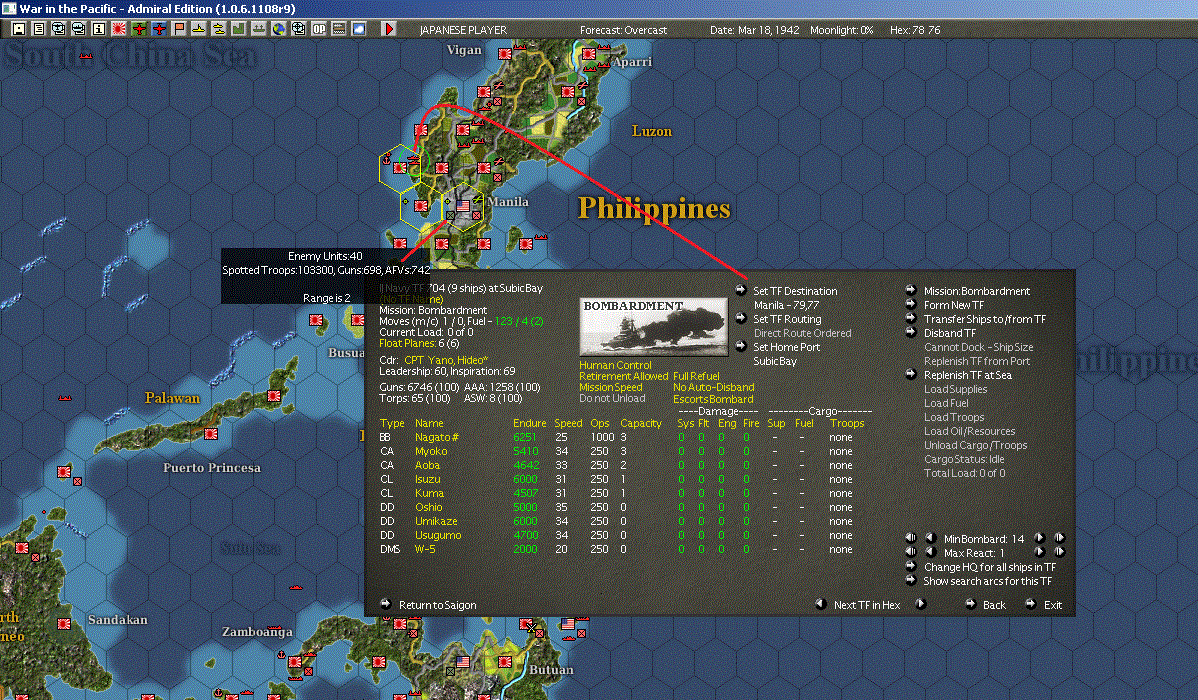Click the green industry toolbar icon
The height and width of the screenshot is (700, 1198).
pos(238,29)
